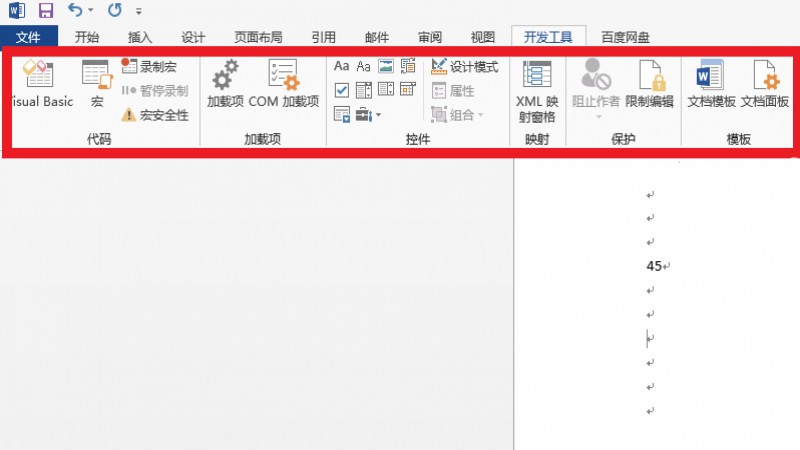Viewport: 800px width, 450px height.
Task: Open the 加载项 add-ins button
Action: tap(225, 84)
